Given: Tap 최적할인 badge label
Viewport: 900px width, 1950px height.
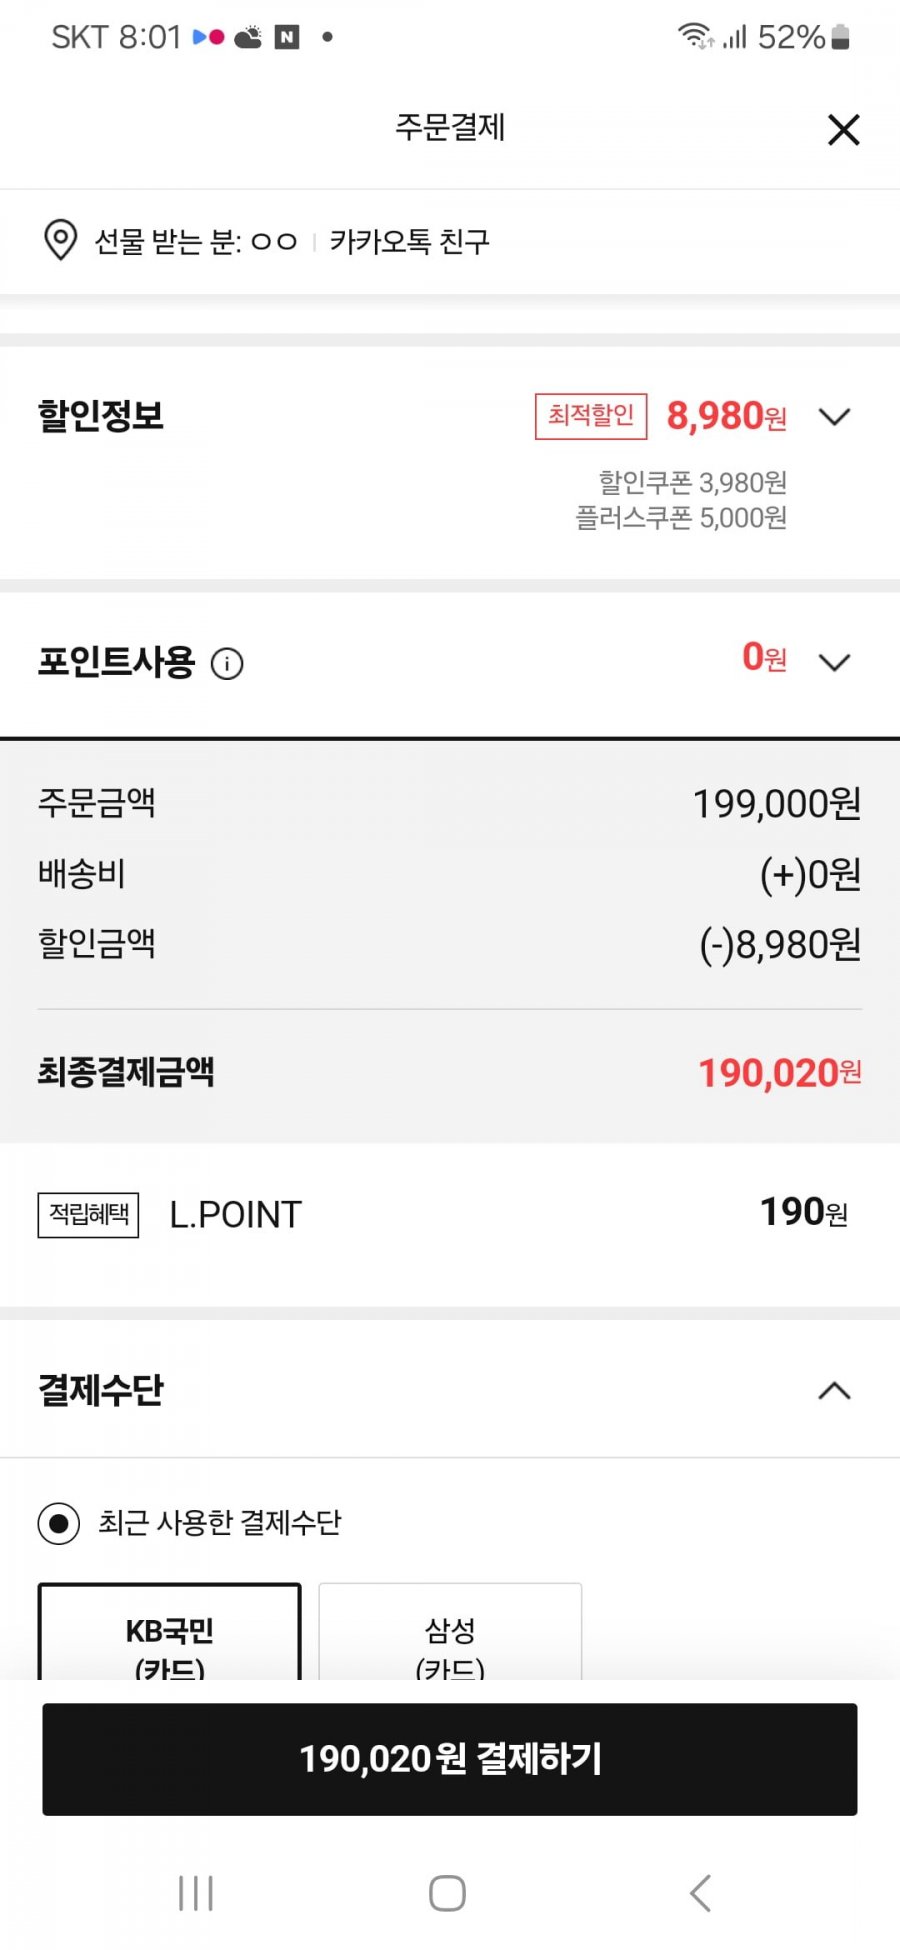Looking at the screenshot, I should tap(591, 416).
